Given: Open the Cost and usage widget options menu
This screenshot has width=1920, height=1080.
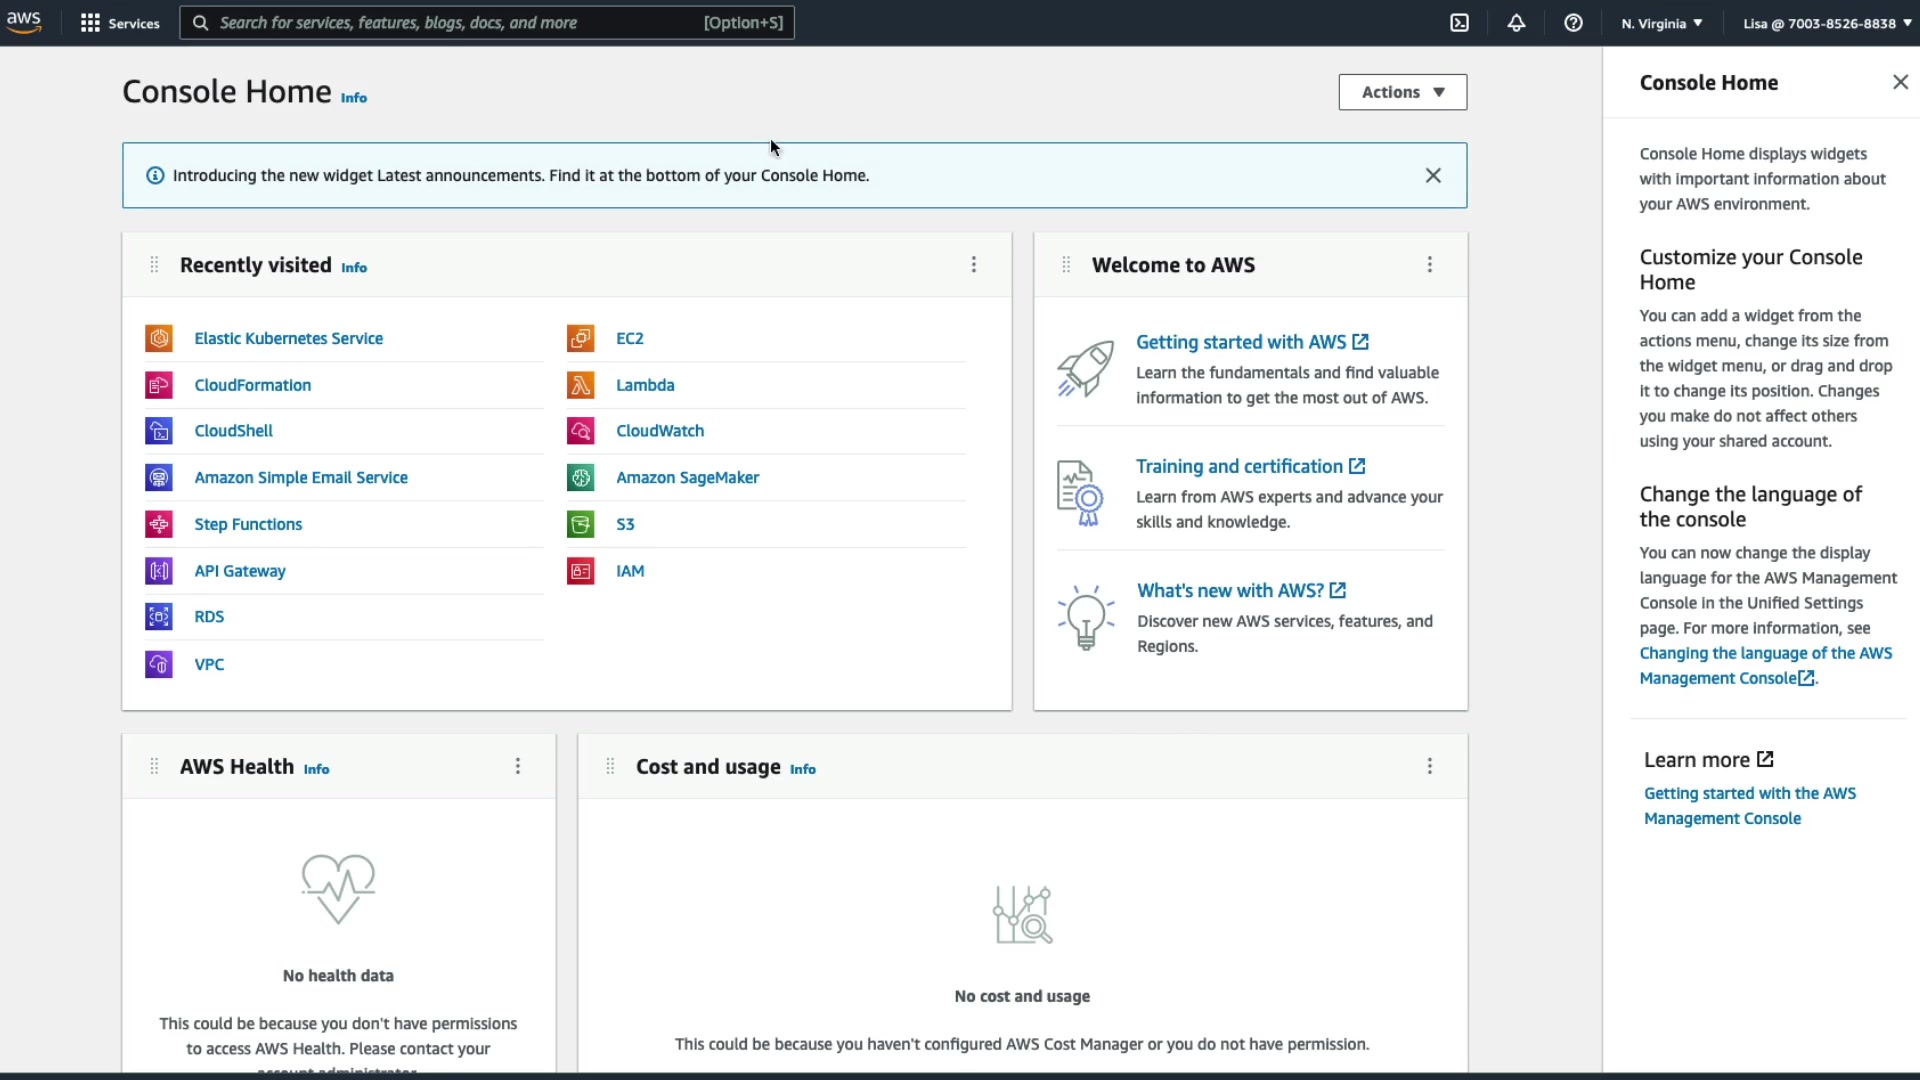Looking at the screenshot, I should (1429, 766).
